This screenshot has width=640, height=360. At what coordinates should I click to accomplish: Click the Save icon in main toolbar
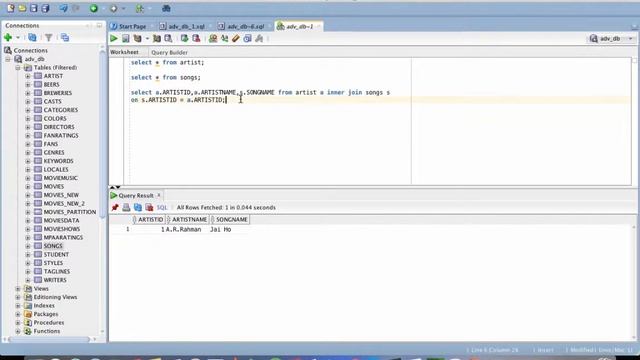(34, 8)
